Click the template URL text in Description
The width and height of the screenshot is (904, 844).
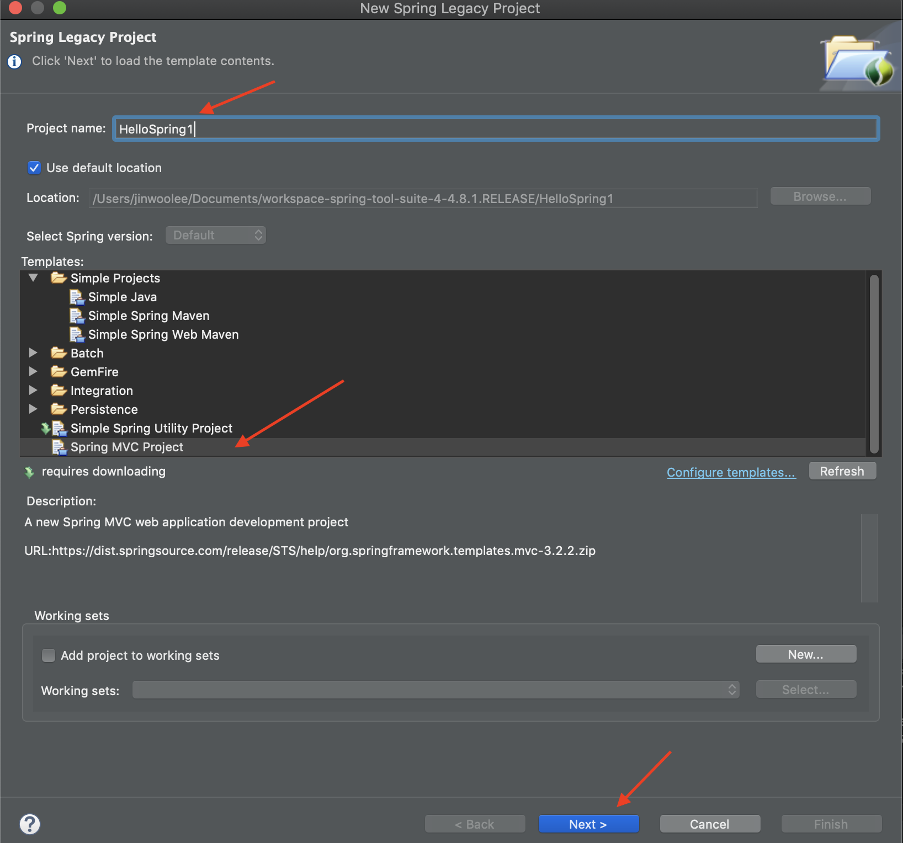pyautogui.click(x=310, y=551)
